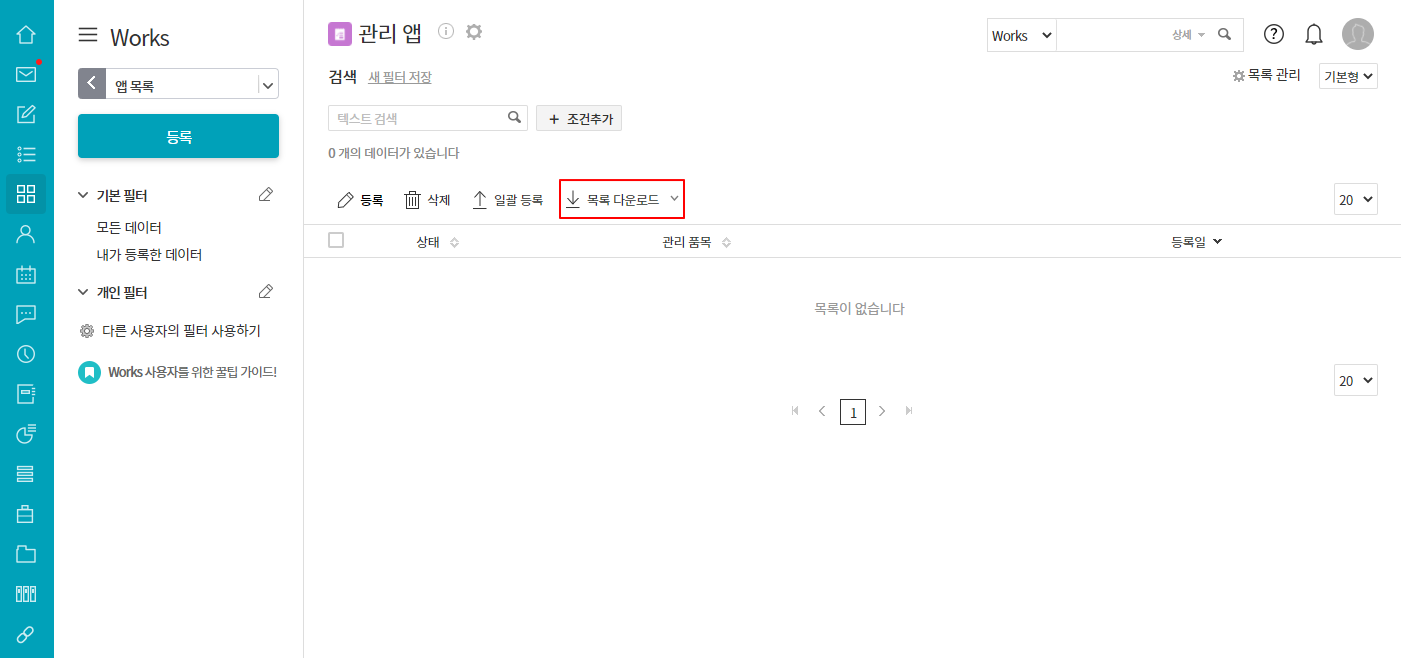Select 모든 데이터 filter
The image size is (1401, 658).
pyautogui.click(x=129, y=228)
